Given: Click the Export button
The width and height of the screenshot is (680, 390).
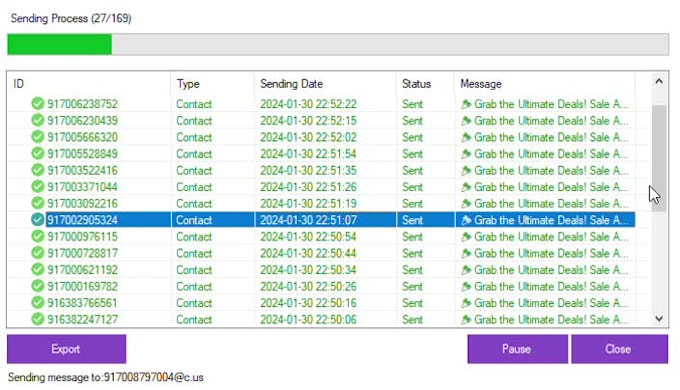Looking at the screenshot, I should [x=66, y=349].
